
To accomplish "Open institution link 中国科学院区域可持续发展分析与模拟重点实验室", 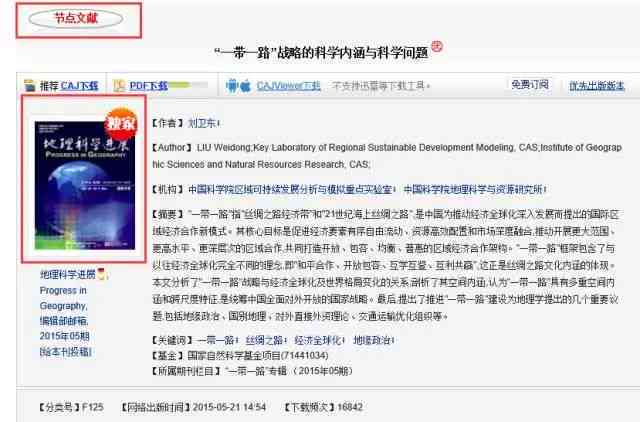I will pos(290,189).
